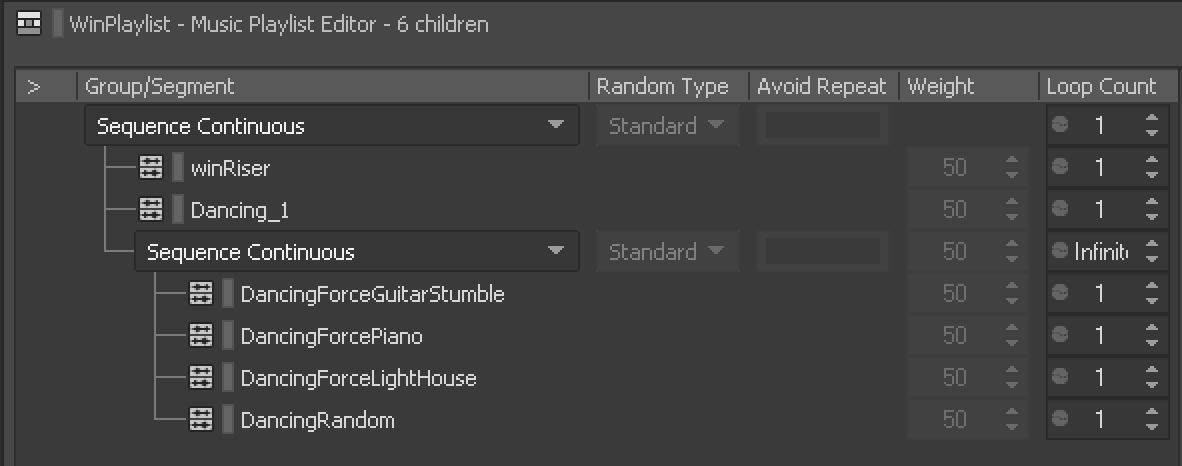Click the expand arrow column header
The width and height of the screenshot is (1182, 466).
coord(33,87)
